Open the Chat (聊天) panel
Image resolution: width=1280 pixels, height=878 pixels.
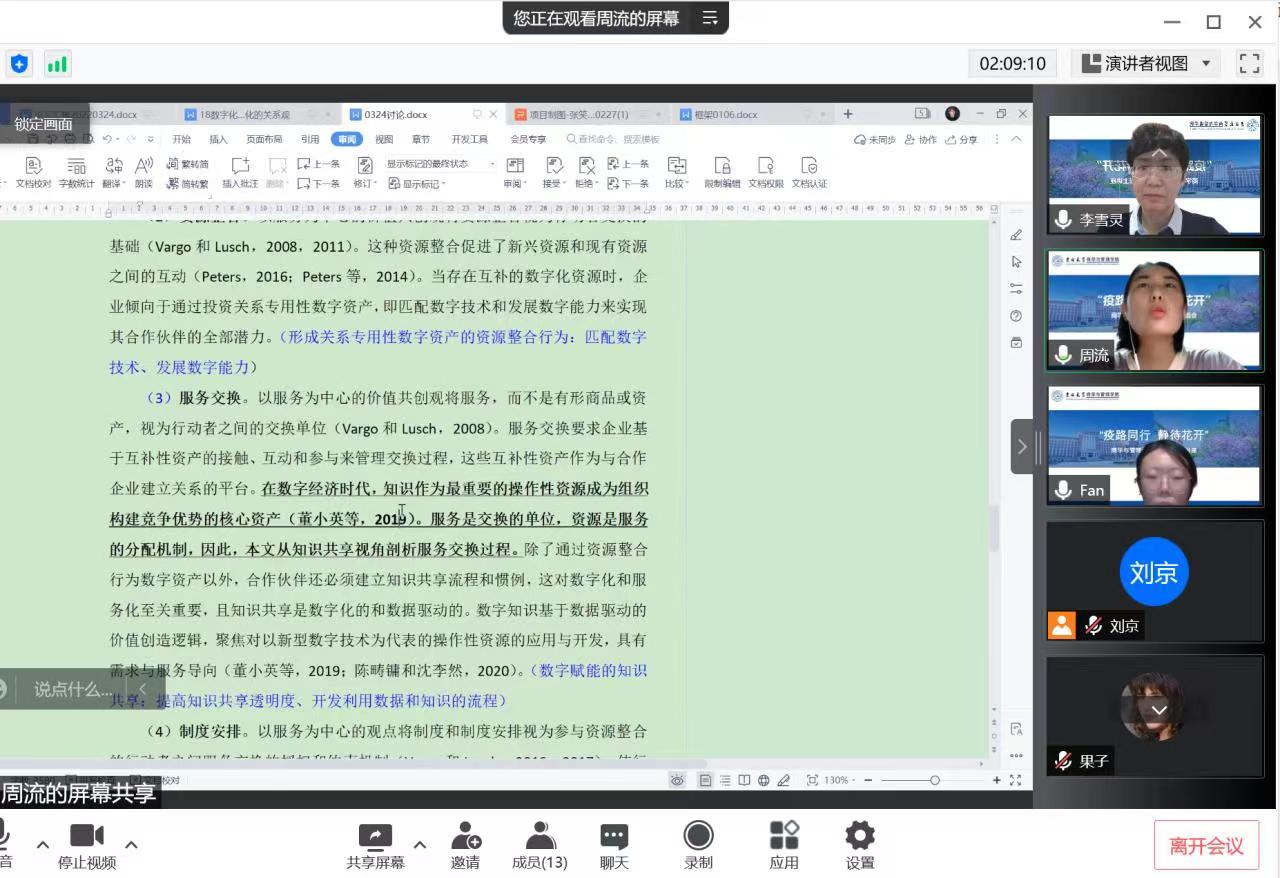[614, 837]
